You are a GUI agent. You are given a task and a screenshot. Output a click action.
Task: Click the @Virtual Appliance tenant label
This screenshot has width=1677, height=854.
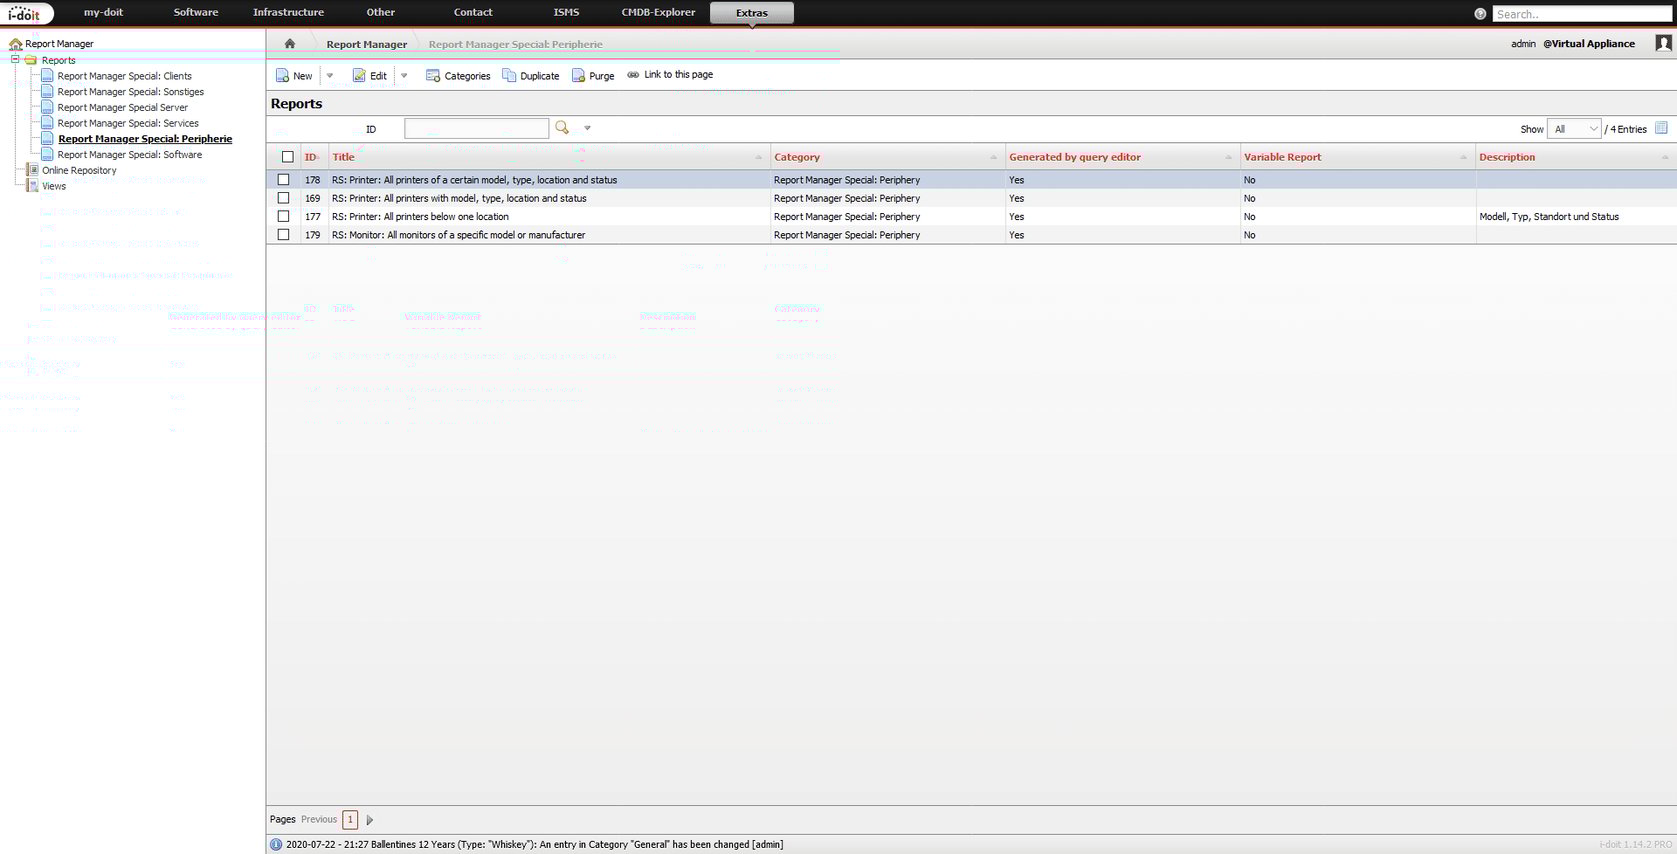pyautogui.click(x=1589, y=44)
